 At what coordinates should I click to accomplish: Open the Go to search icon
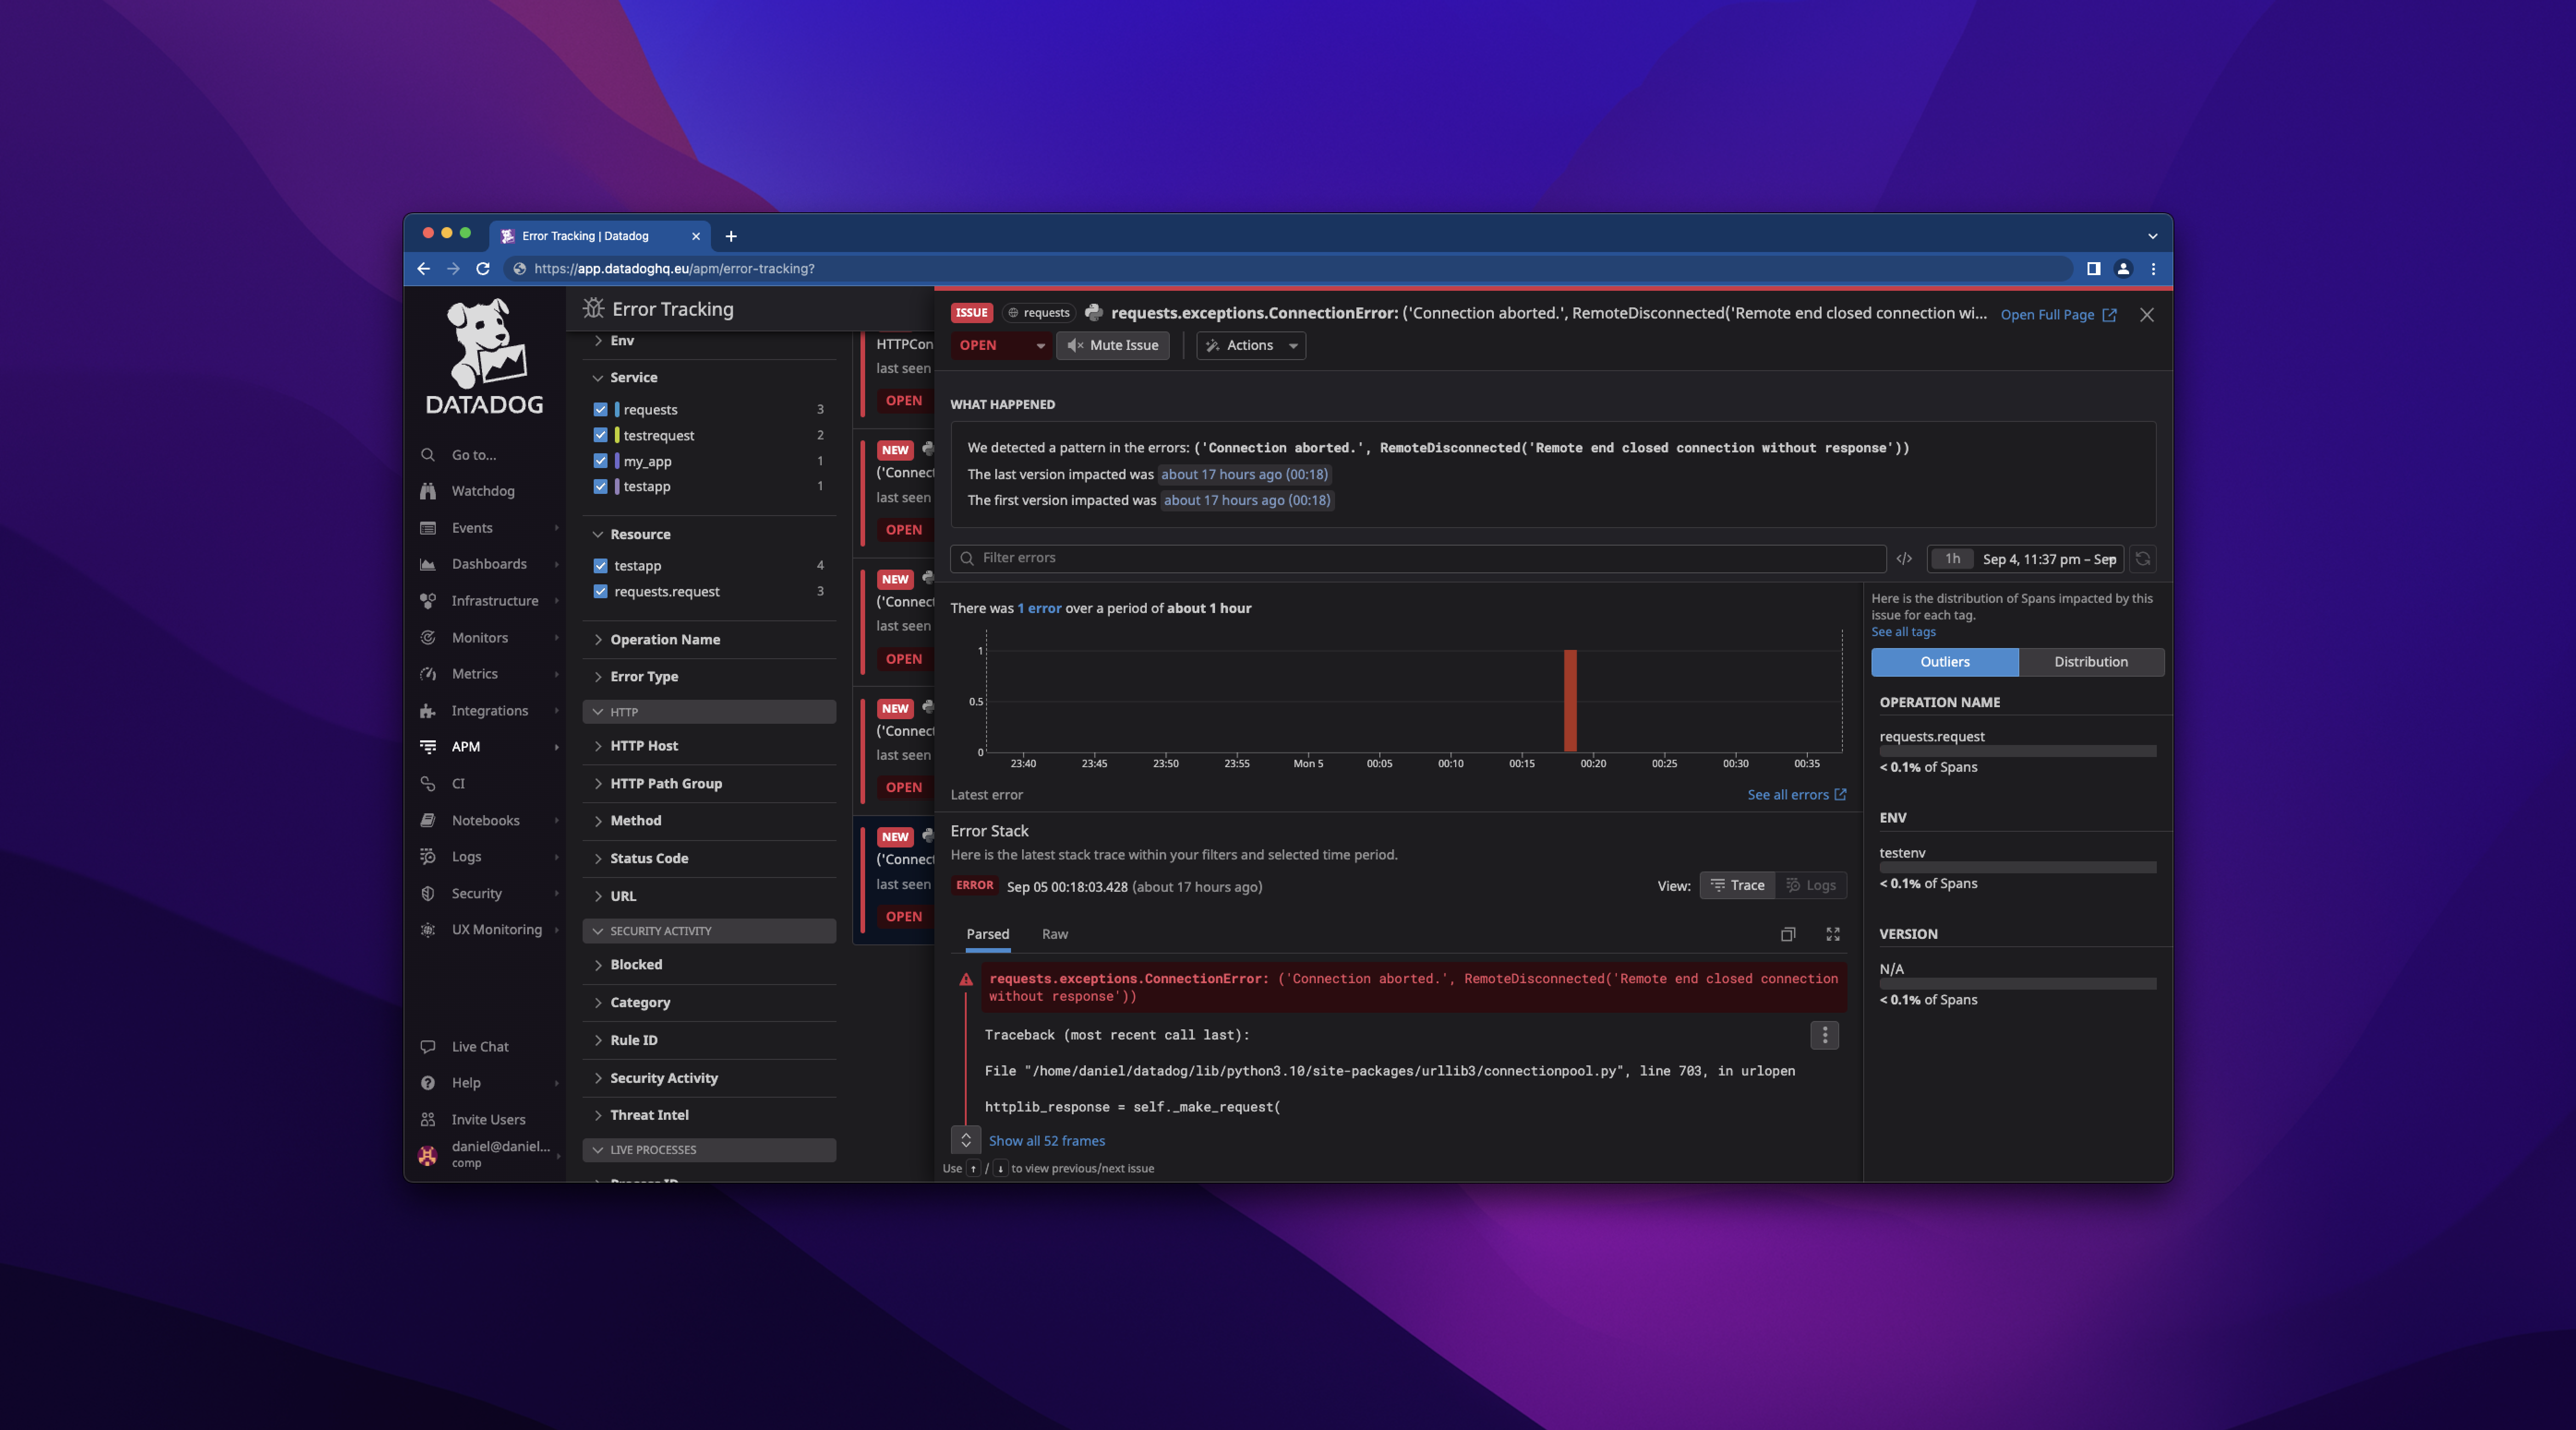pos(428,455)
